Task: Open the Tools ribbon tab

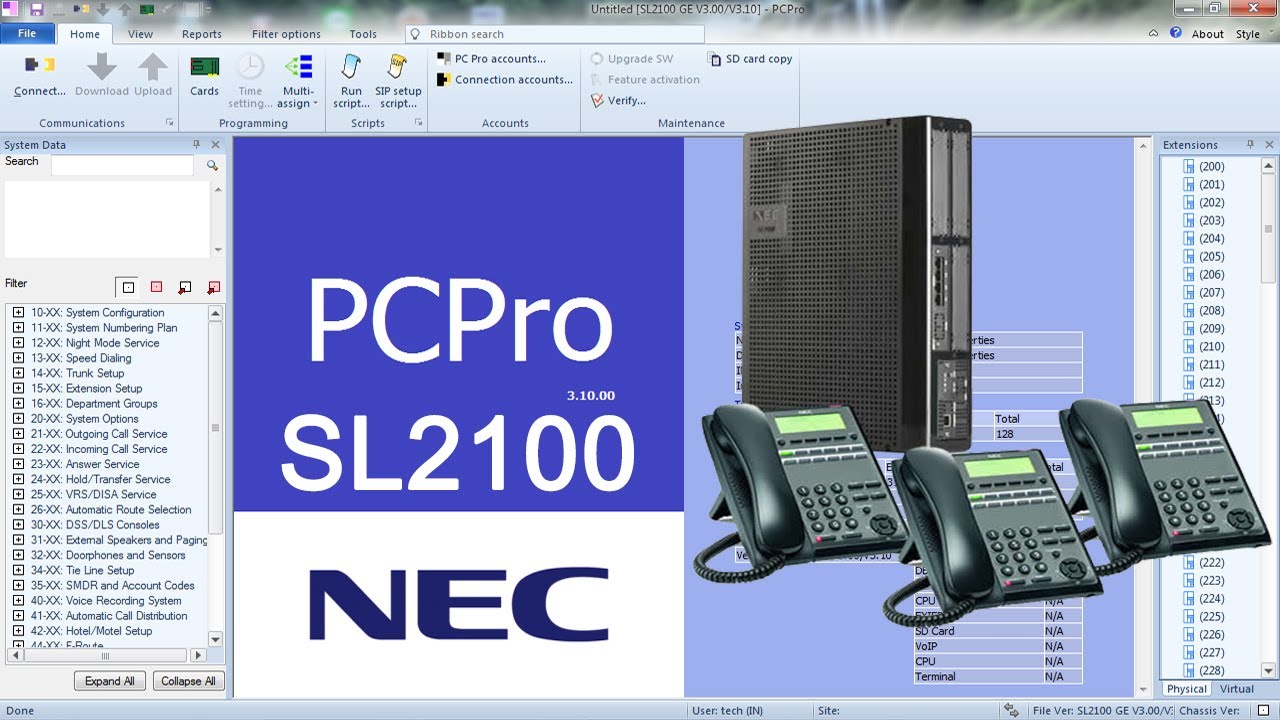Action: click(363, 34)
